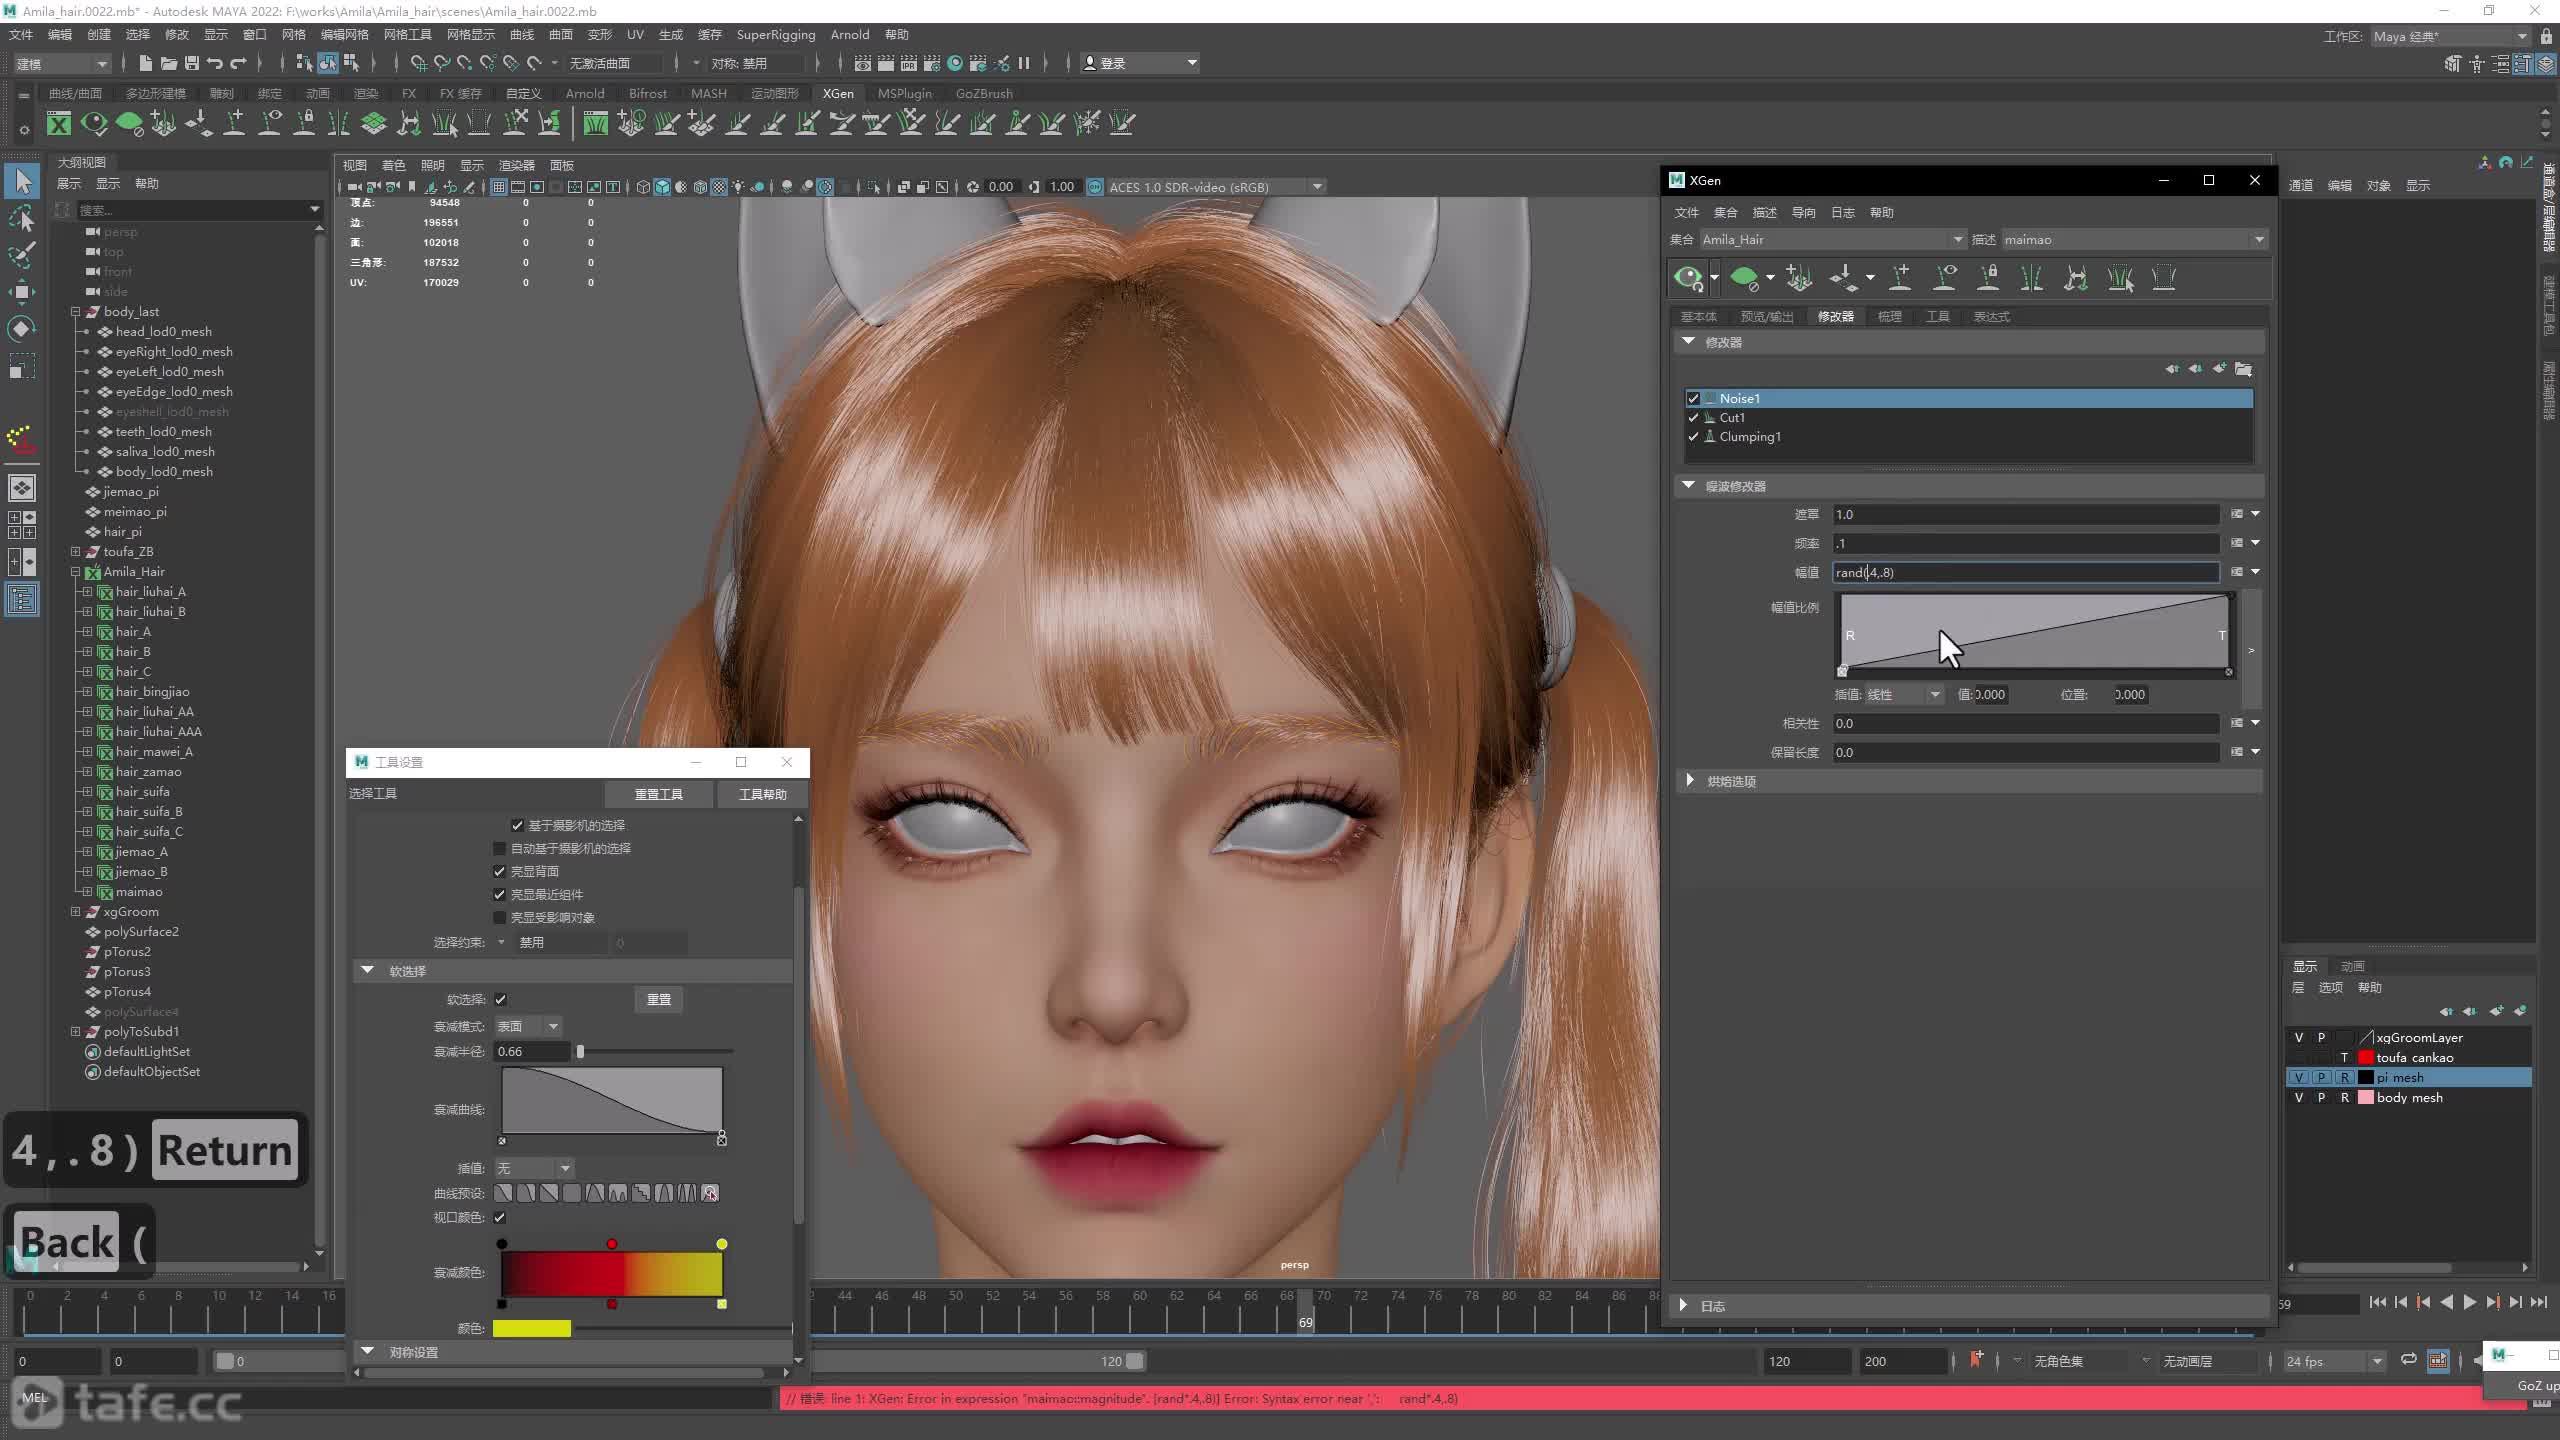Click the 衰减半径 slider handle
The image size is (2560, 1440).
point(580,1051)
